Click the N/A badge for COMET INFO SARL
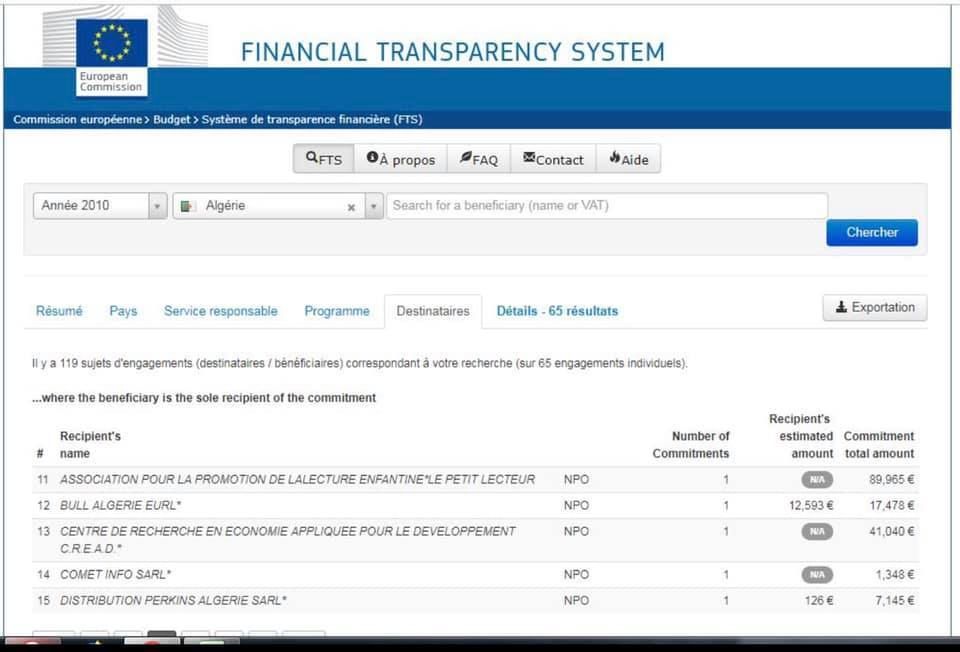This screenshot has width=960, height=652. tap(816, 575)
